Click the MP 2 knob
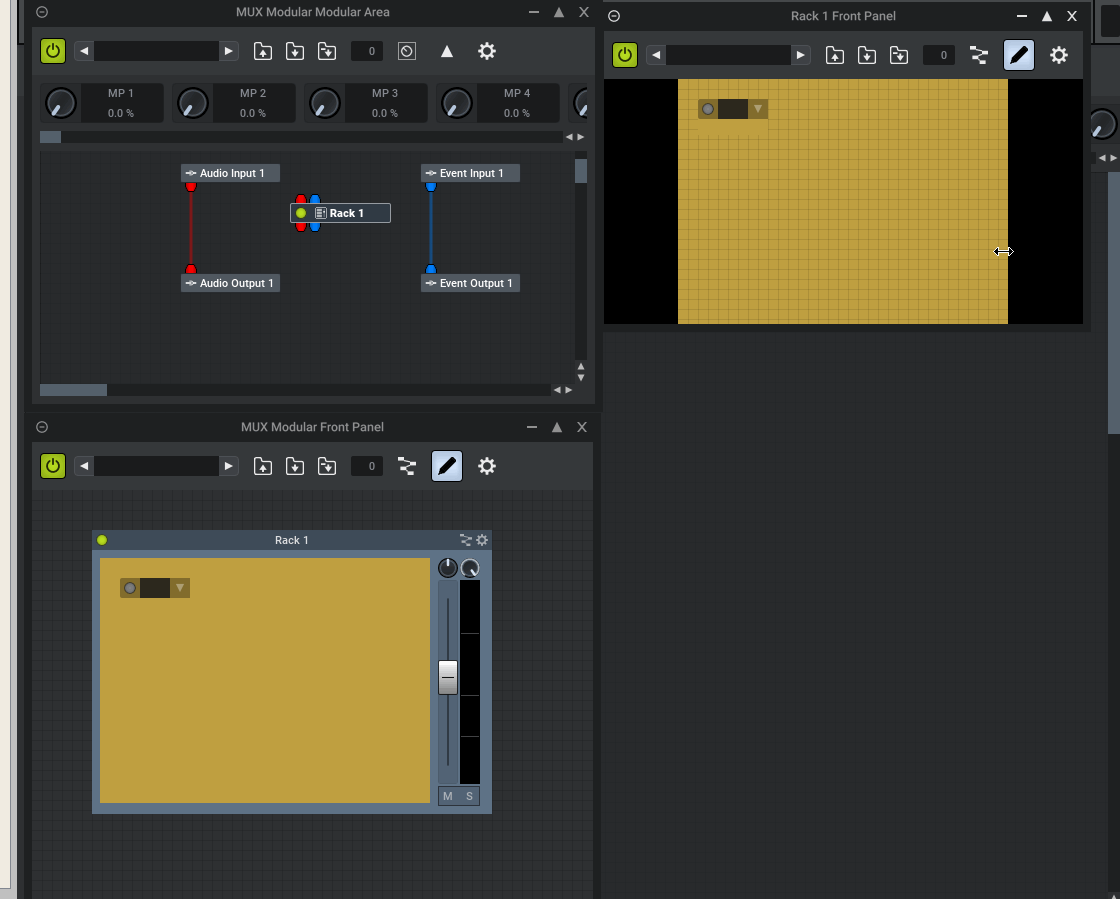 pyautogui.click(x=193, y=104)
